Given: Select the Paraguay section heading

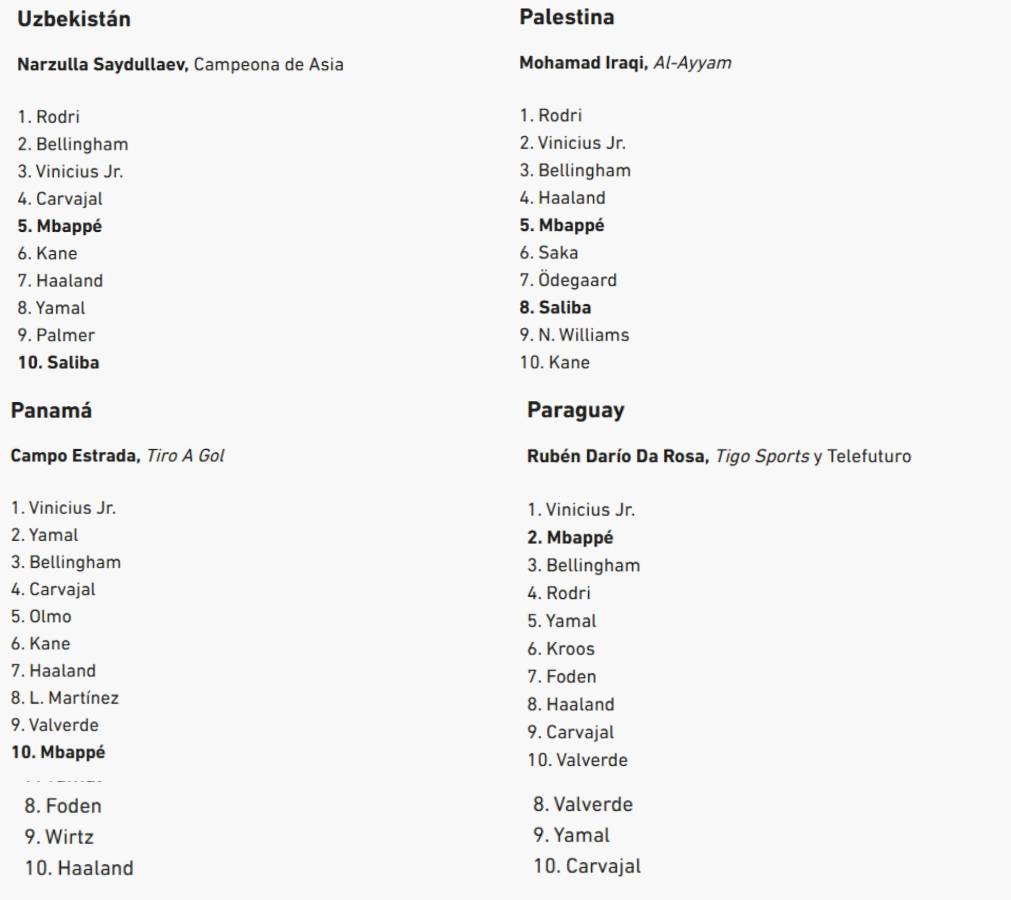Looking at the screenshot, I should [x=575, y=411].
